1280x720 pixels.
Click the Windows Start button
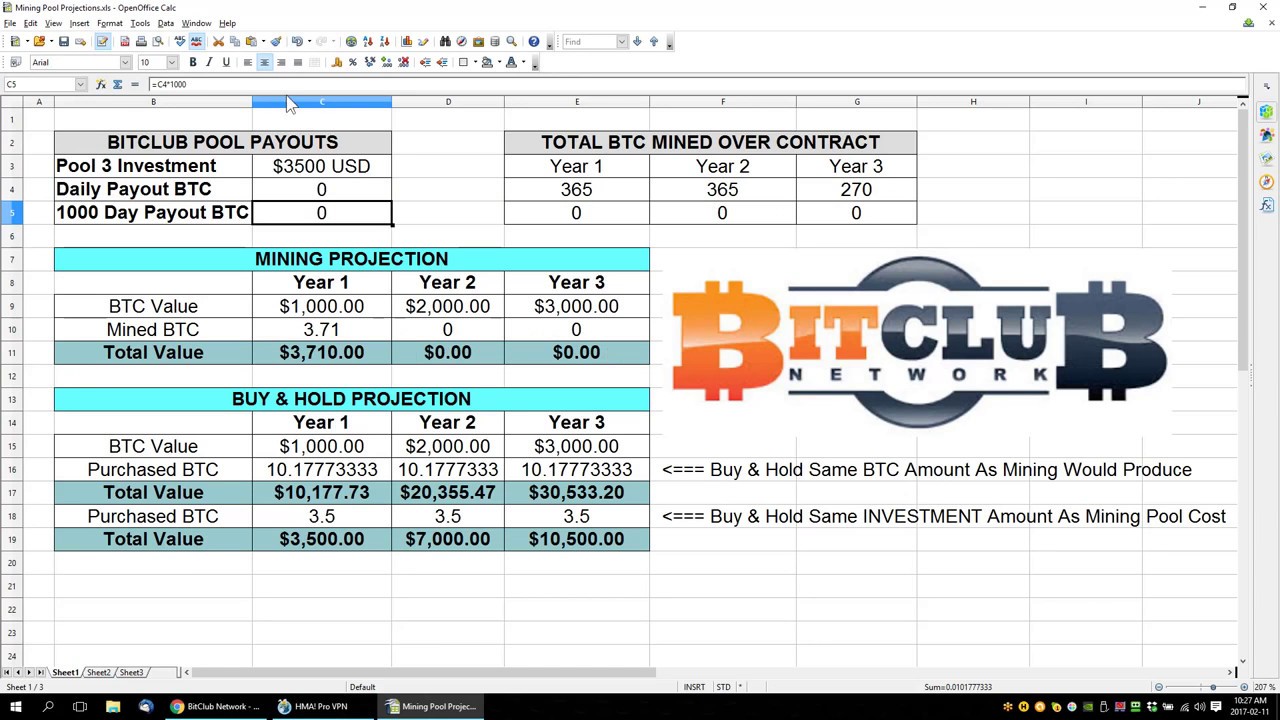pos(15,706)
